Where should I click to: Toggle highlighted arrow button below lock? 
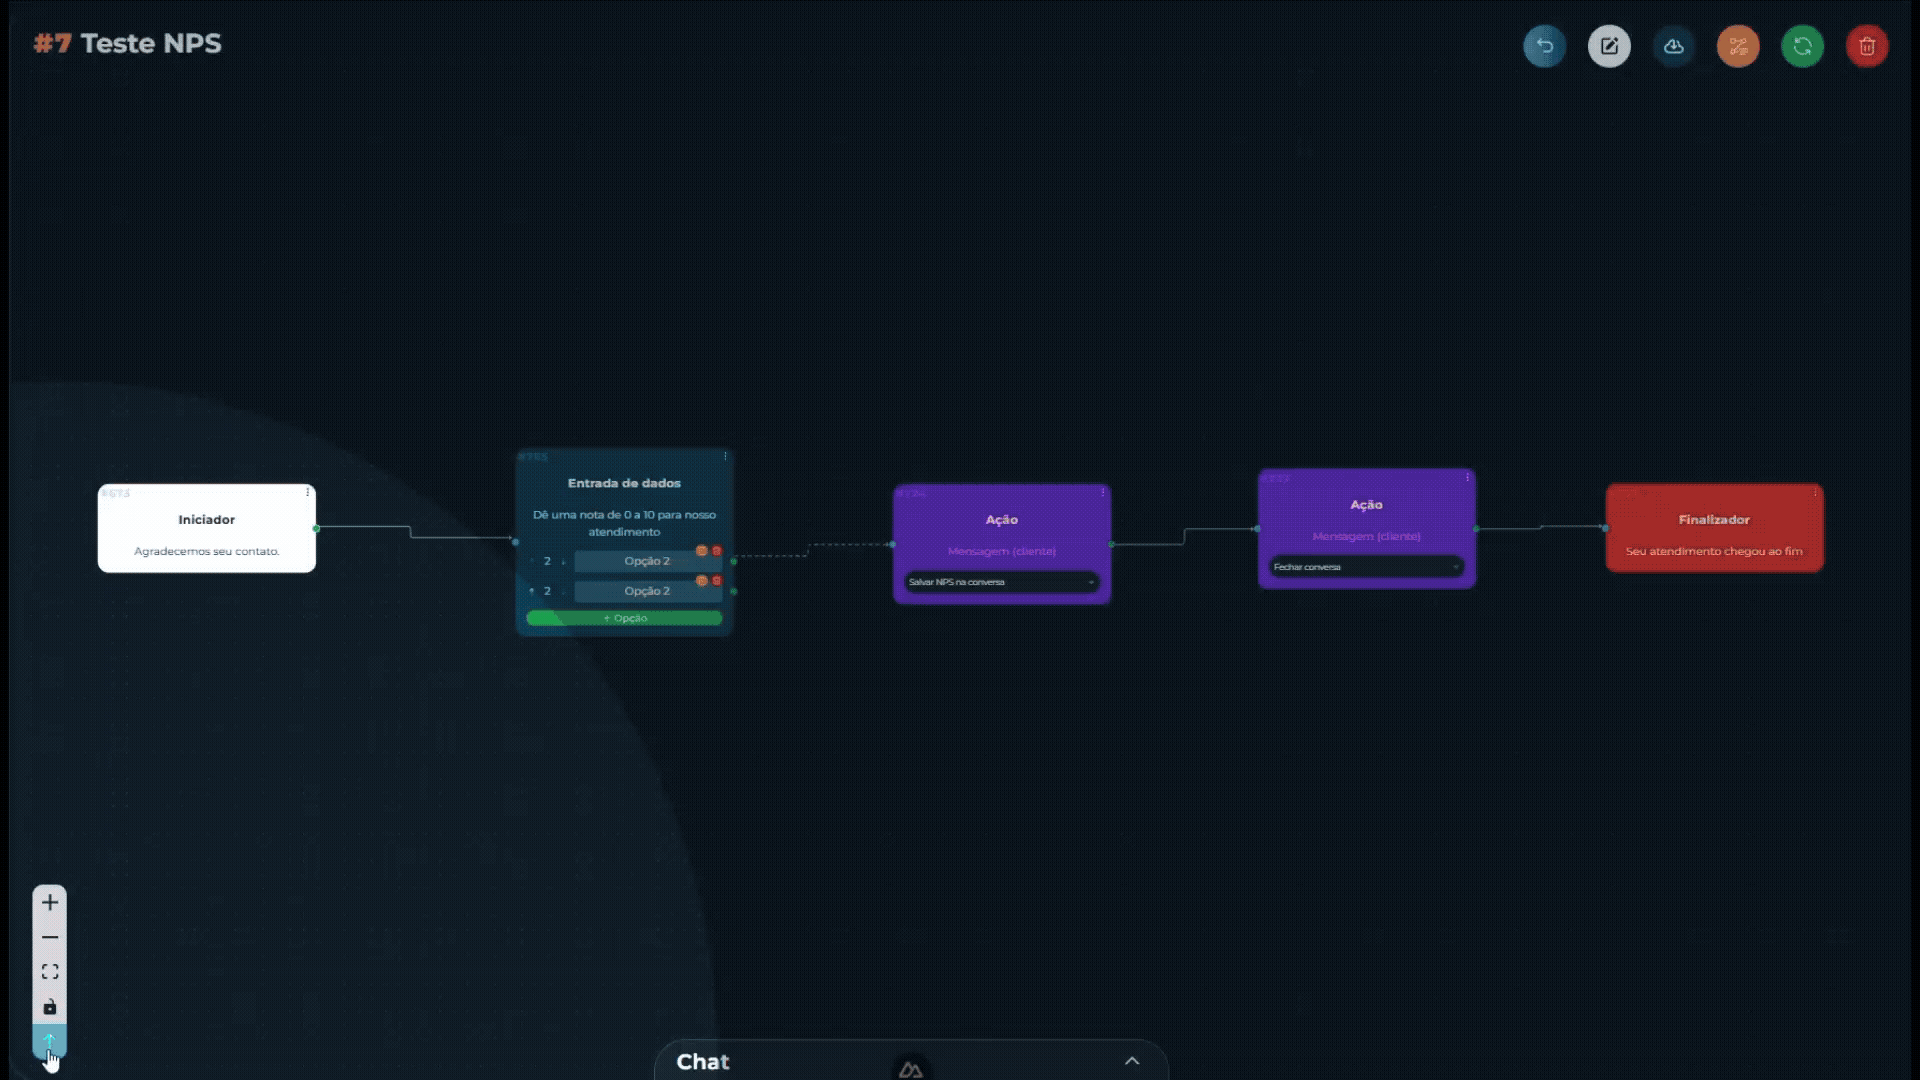[50, 1041]
